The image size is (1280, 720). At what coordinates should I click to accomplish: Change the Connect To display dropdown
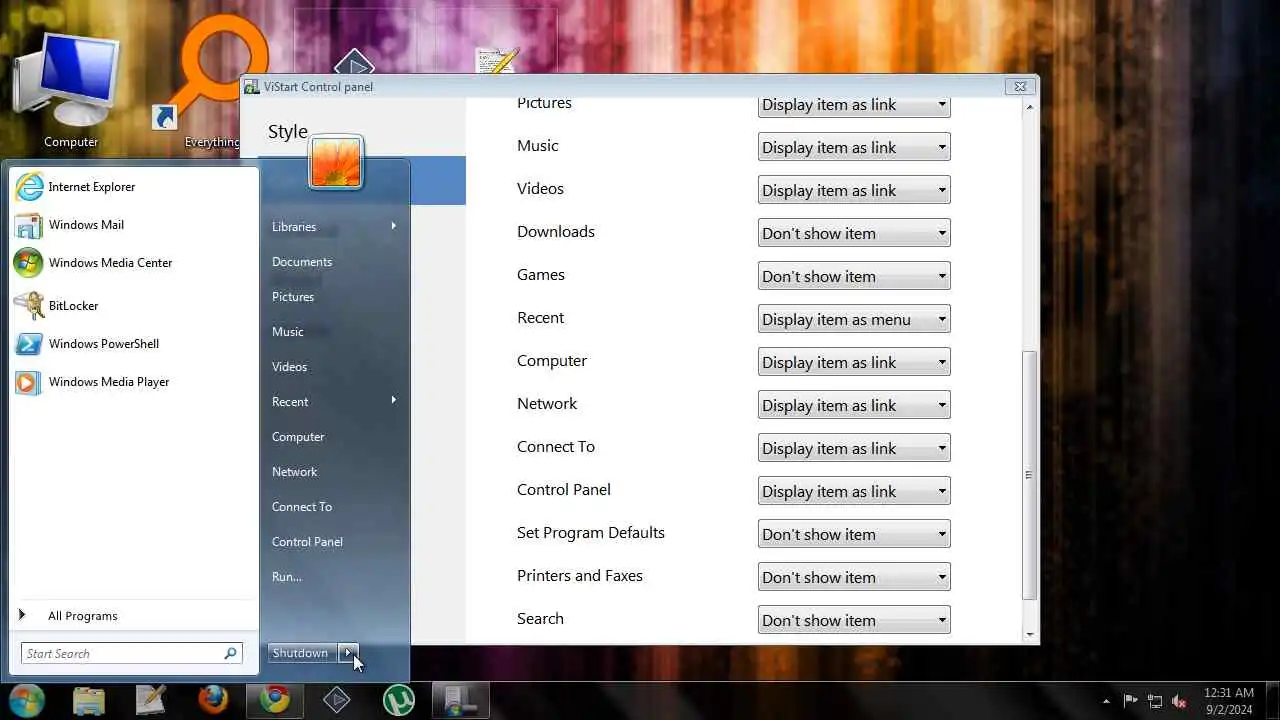[x=854, y=448]
